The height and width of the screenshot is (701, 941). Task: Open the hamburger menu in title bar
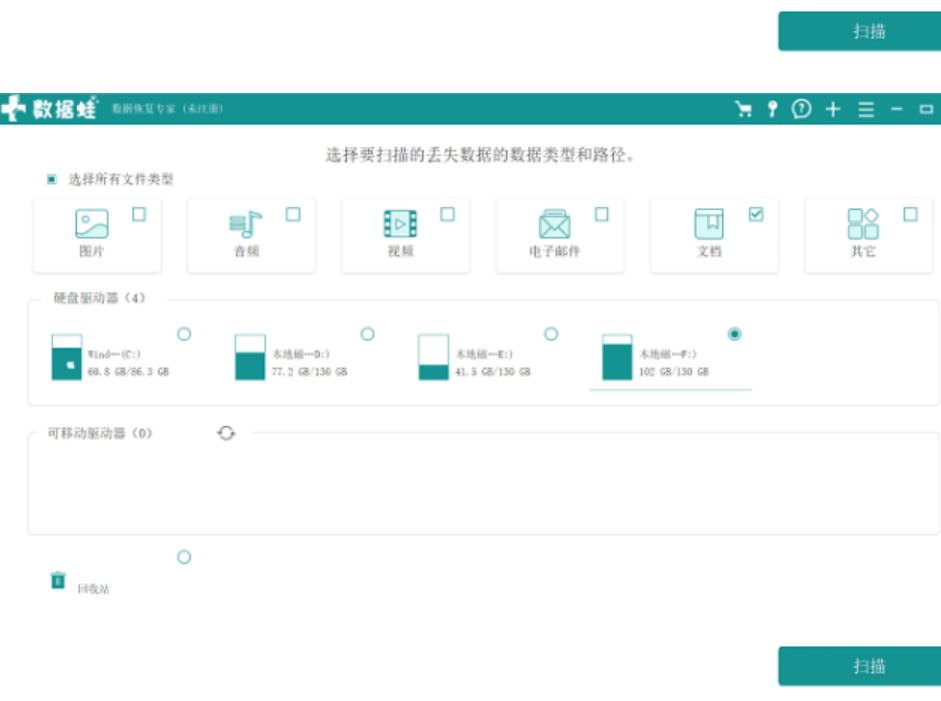click(866, 110)
